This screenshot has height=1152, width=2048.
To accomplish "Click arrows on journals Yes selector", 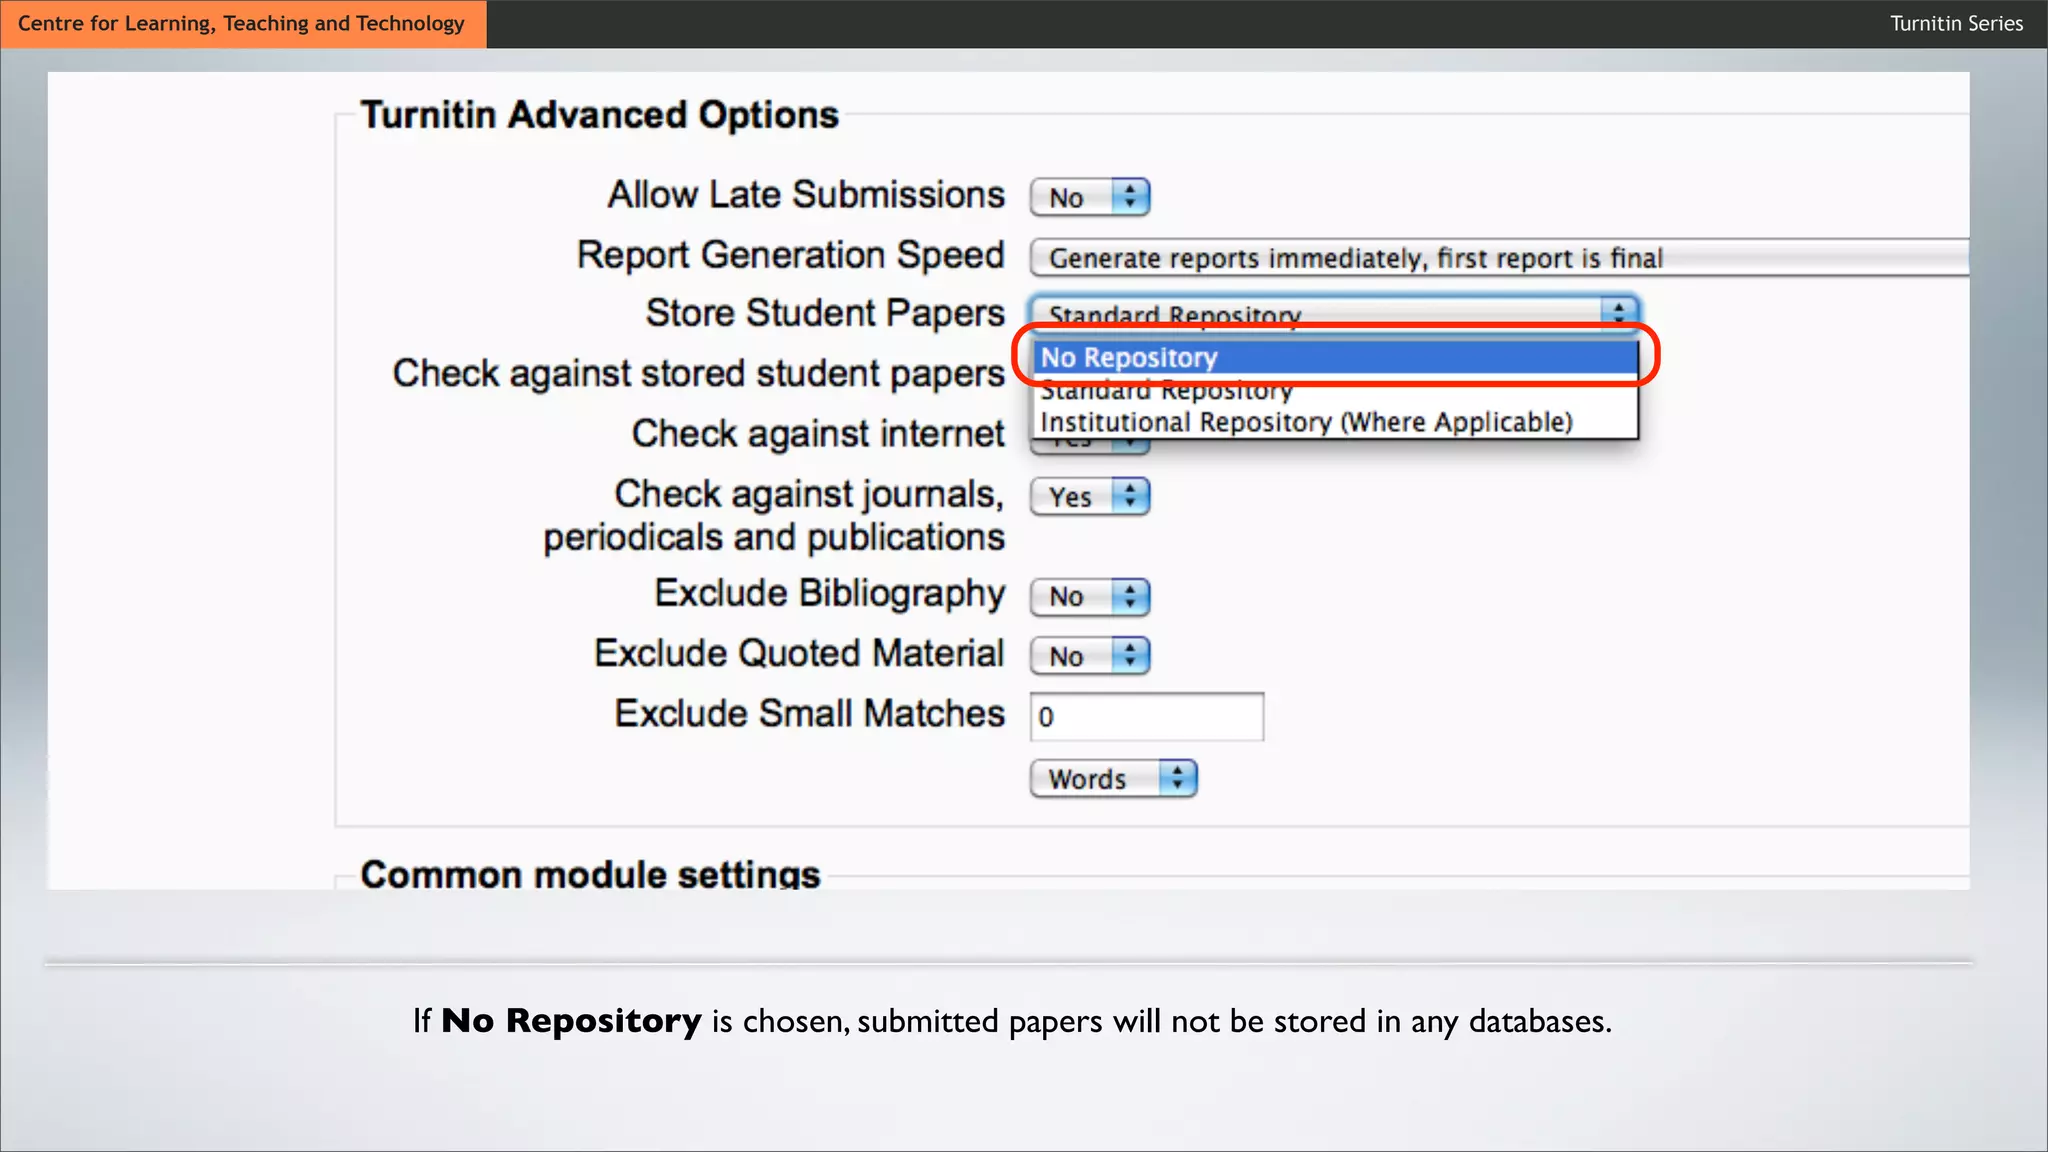I will [1130, 496].
